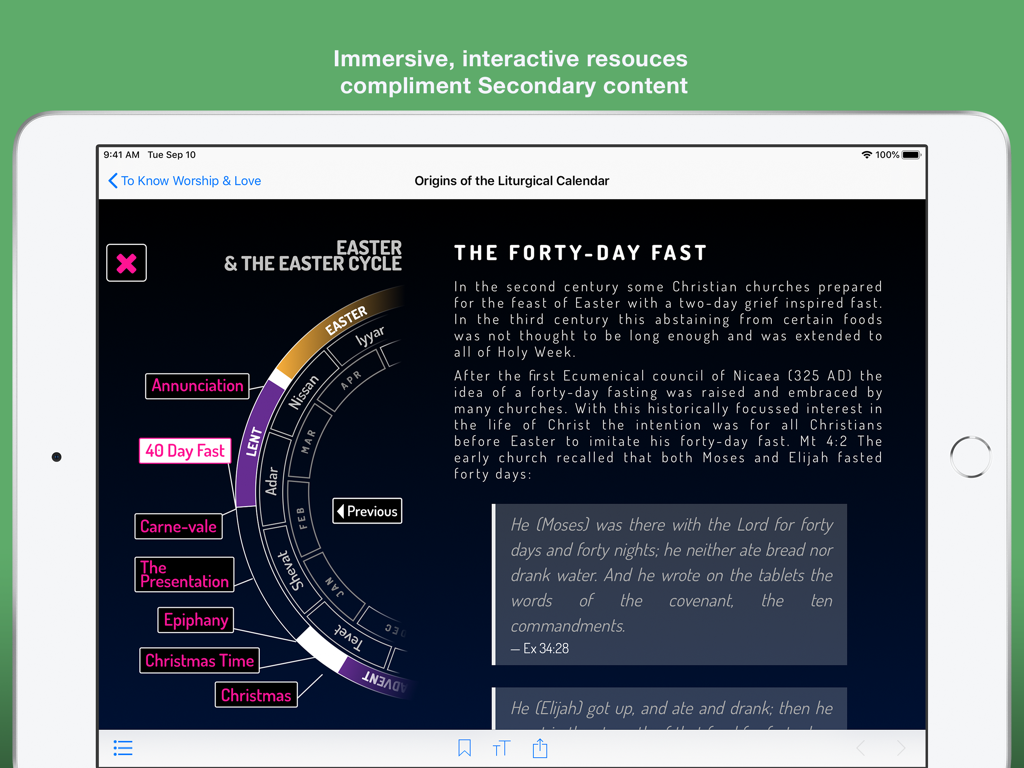Open the text size settings icon

pos(501,747)
